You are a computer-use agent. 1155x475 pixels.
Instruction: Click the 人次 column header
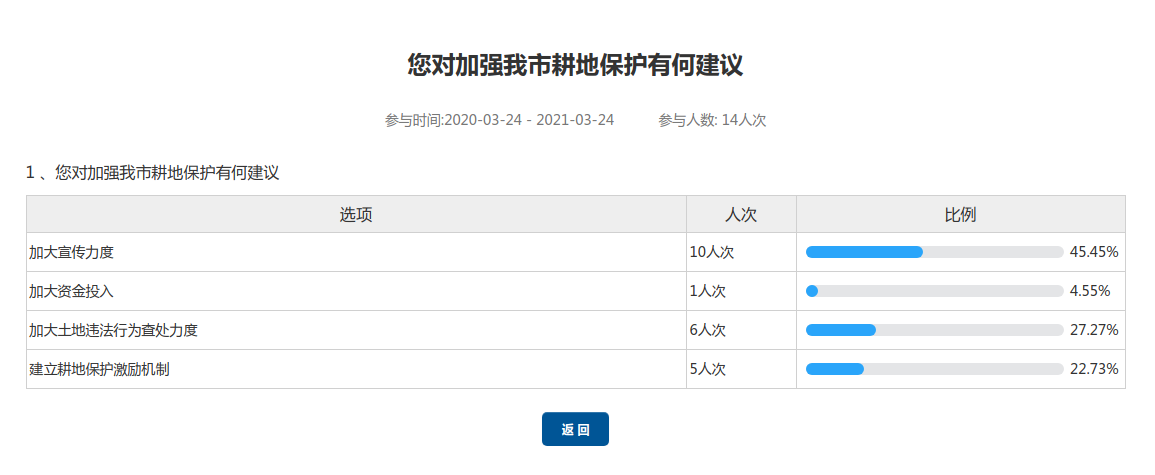[741, 214]
